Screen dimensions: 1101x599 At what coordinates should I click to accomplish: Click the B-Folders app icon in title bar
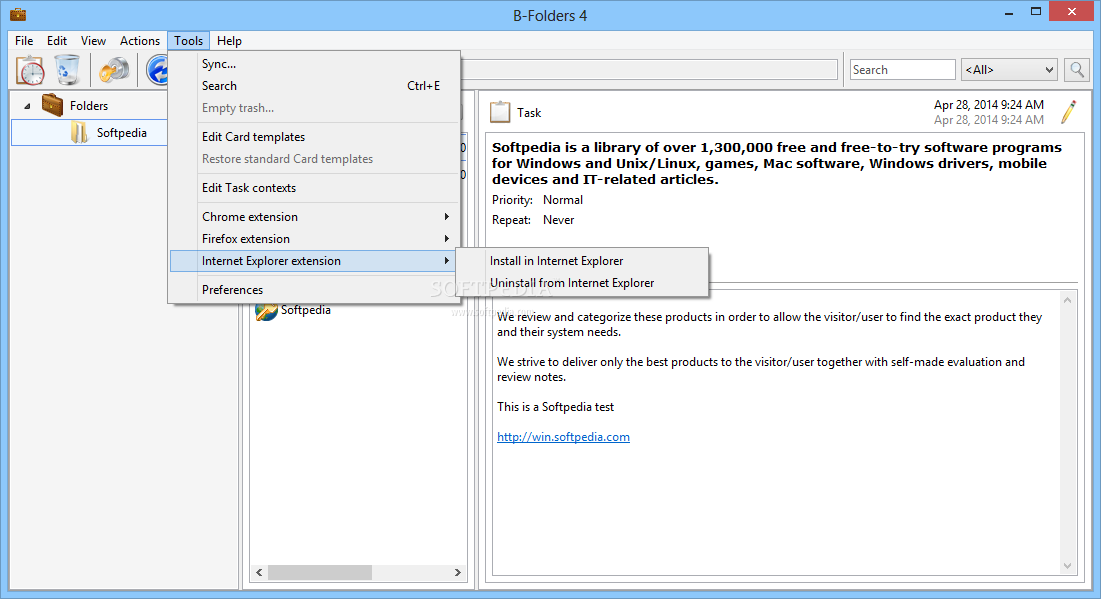pos(18,14)
